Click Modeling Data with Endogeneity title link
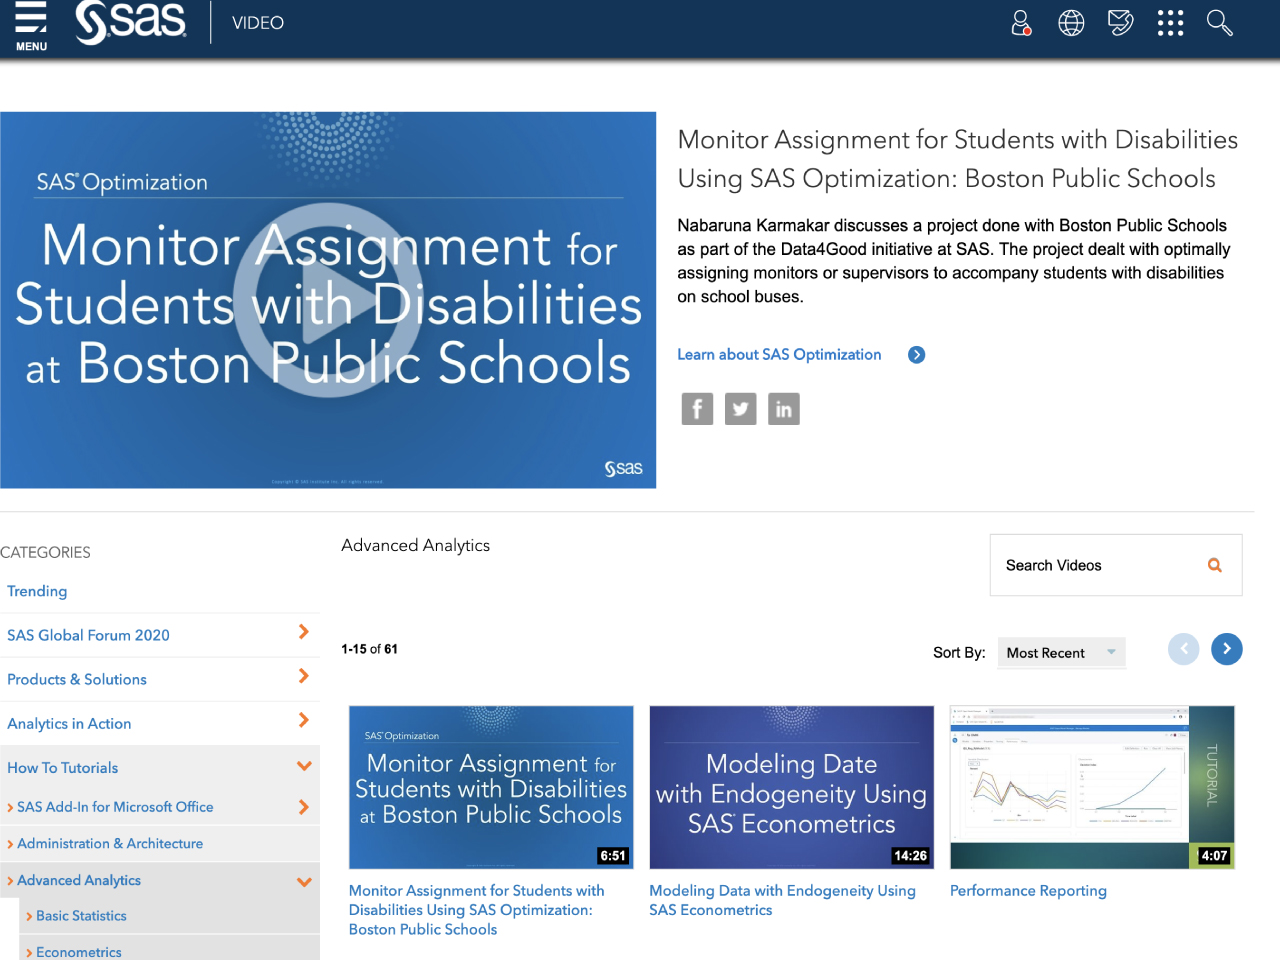 [782, 900]
